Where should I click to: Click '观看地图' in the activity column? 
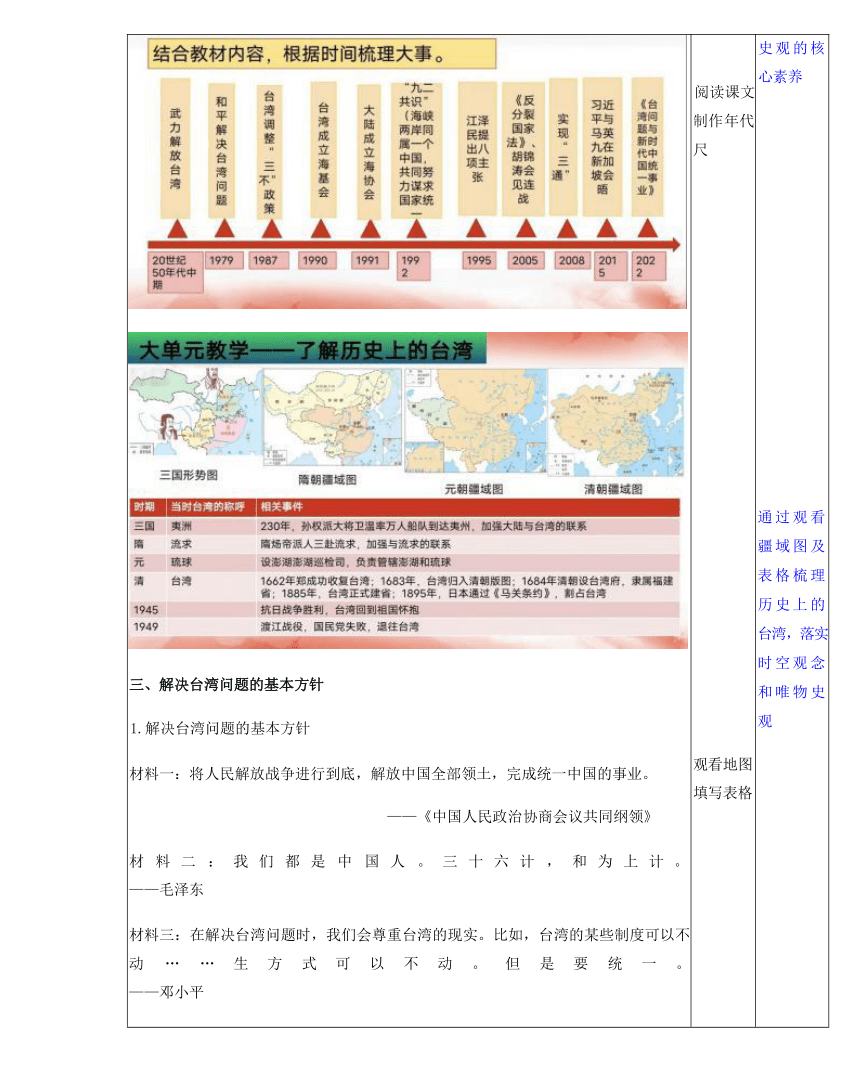click(x=723, y=765)
